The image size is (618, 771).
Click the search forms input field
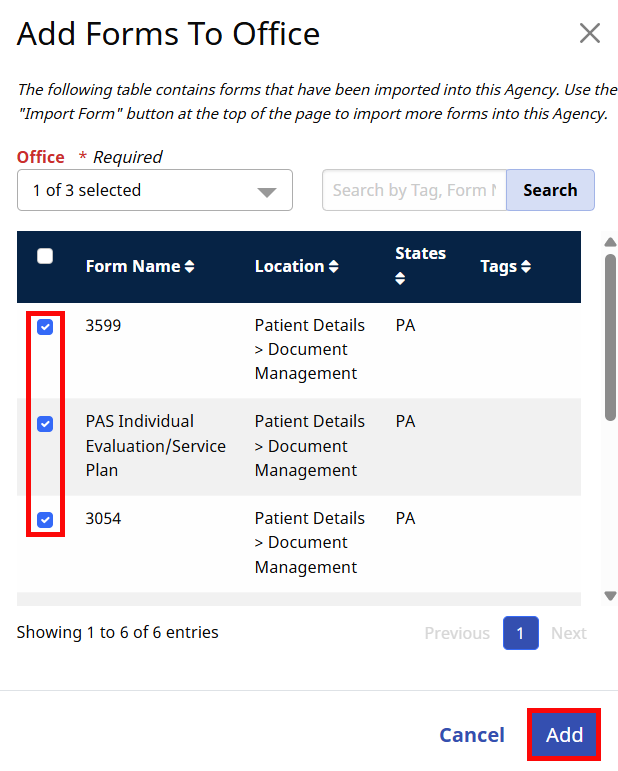coord(414,190)
